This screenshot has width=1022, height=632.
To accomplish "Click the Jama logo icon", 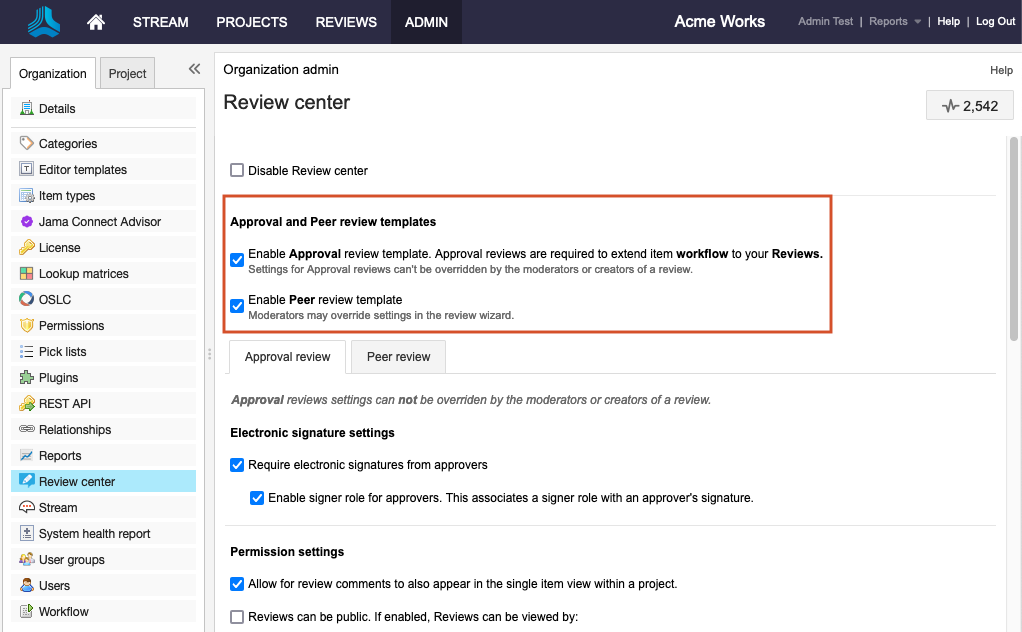I will coord(42,22).
